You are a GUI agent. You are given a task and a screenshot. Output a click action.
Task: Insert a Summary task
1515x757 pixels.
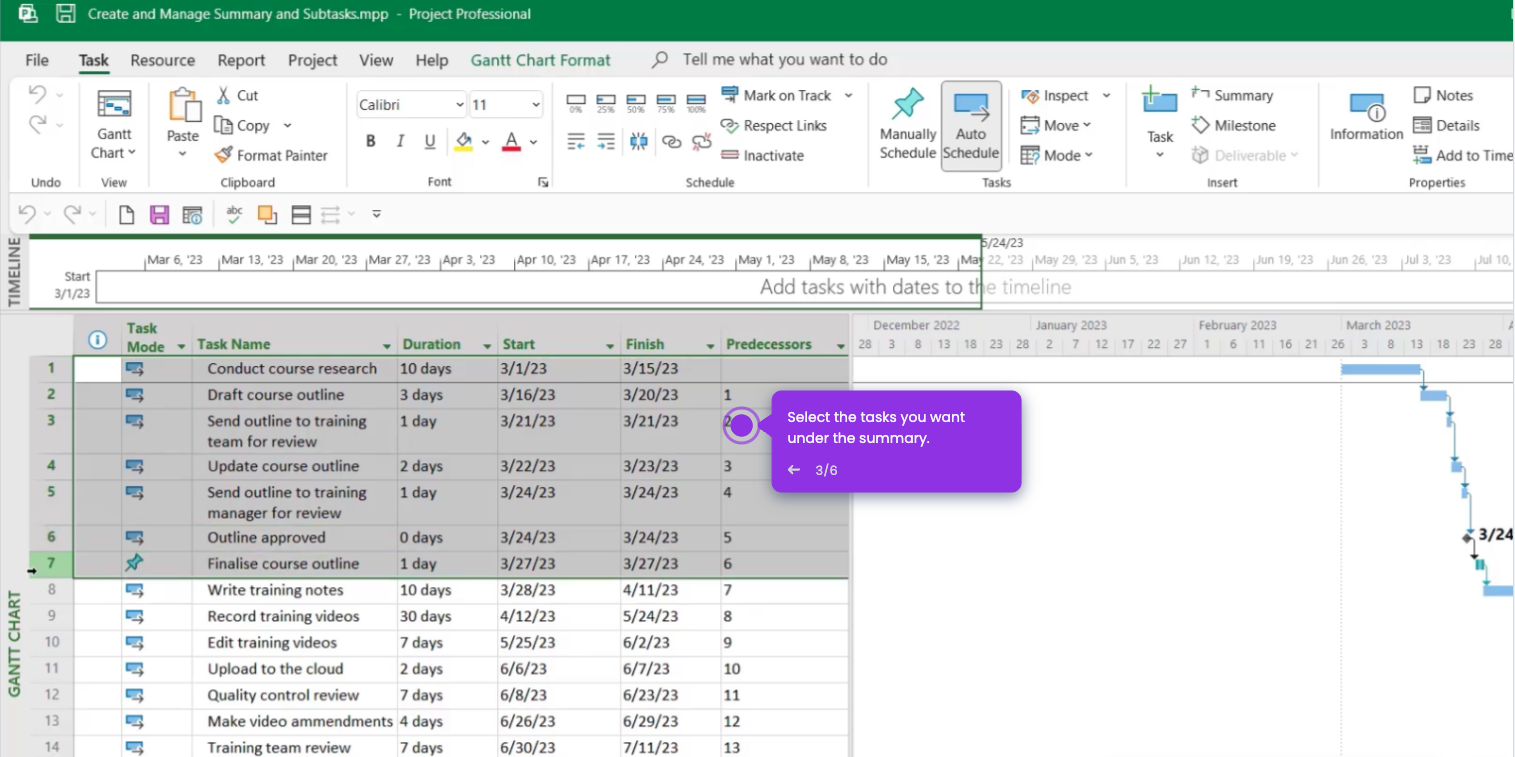tap(1232, 95)
